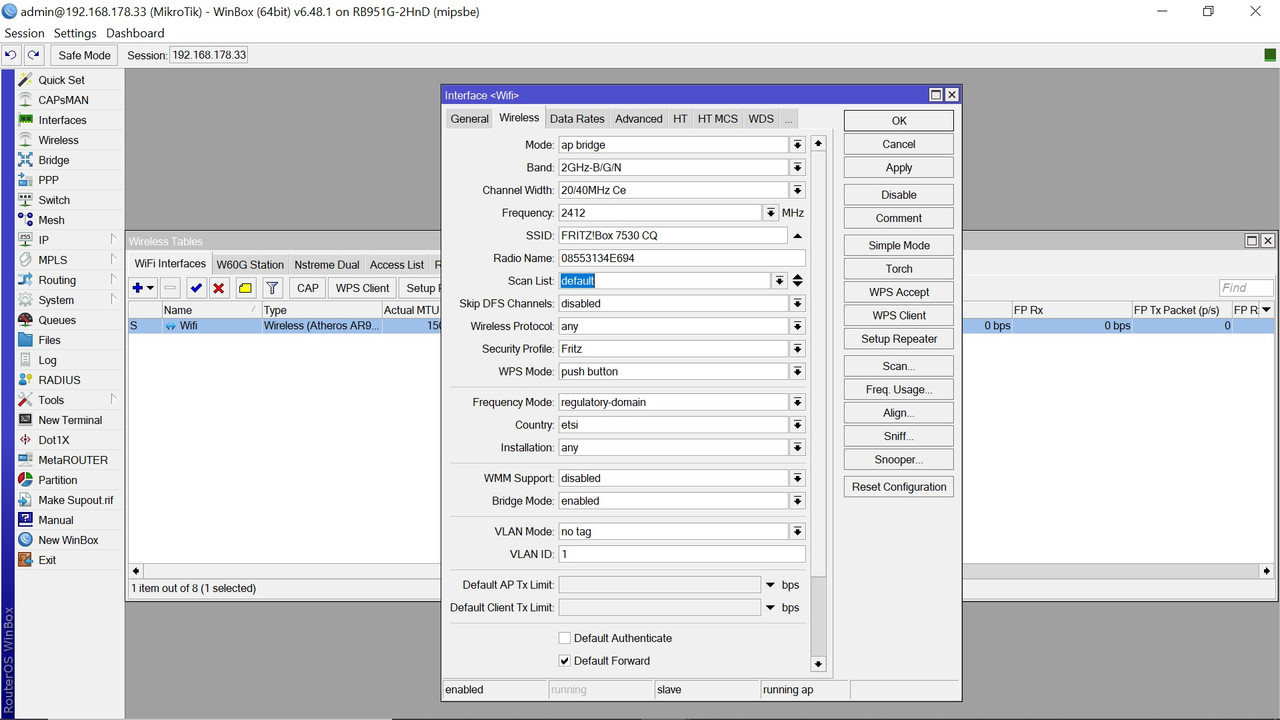Screen dimensions: 1280x720
Task: Switch to the Data Rates tab
Action: click(577, 119)
